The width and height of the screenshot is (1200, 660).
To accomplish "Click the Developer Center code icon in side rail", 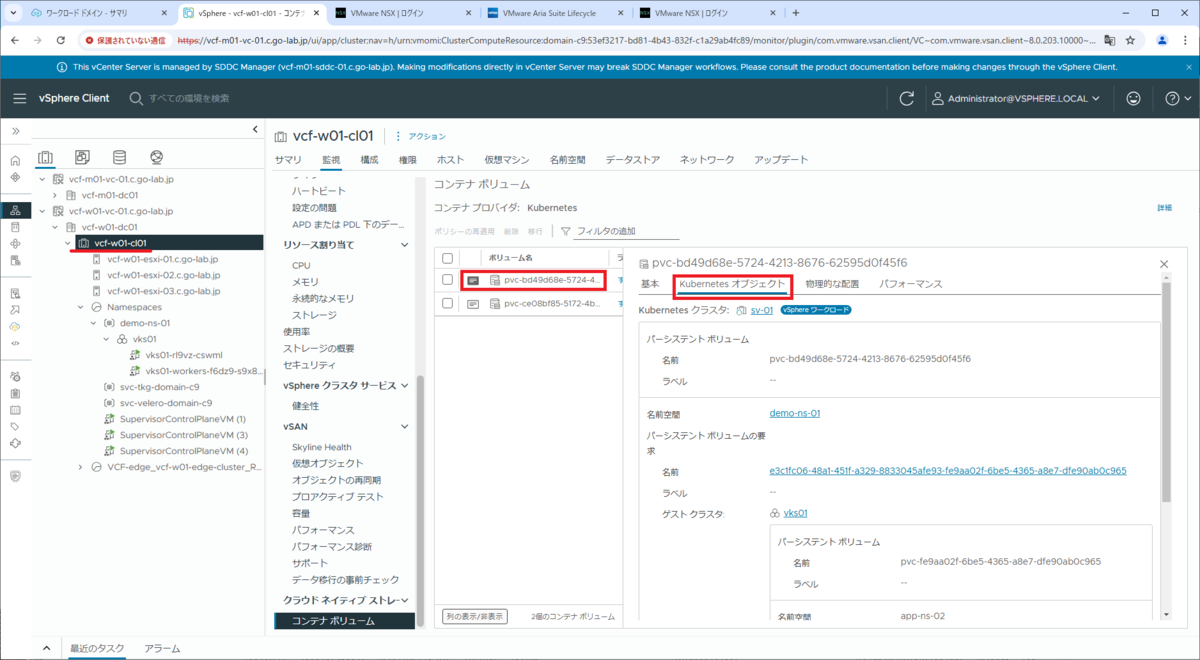I will coord(15,343).
